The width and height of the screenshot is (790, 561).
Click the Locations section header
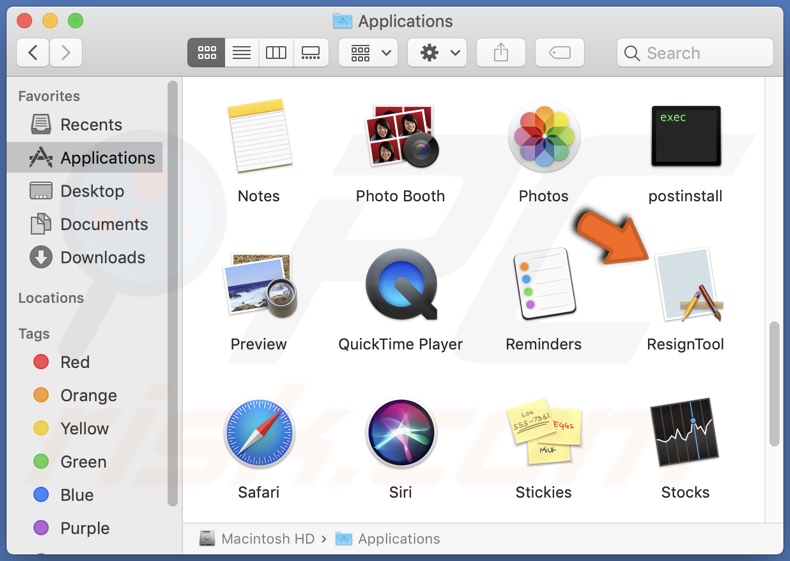point(51,298)
